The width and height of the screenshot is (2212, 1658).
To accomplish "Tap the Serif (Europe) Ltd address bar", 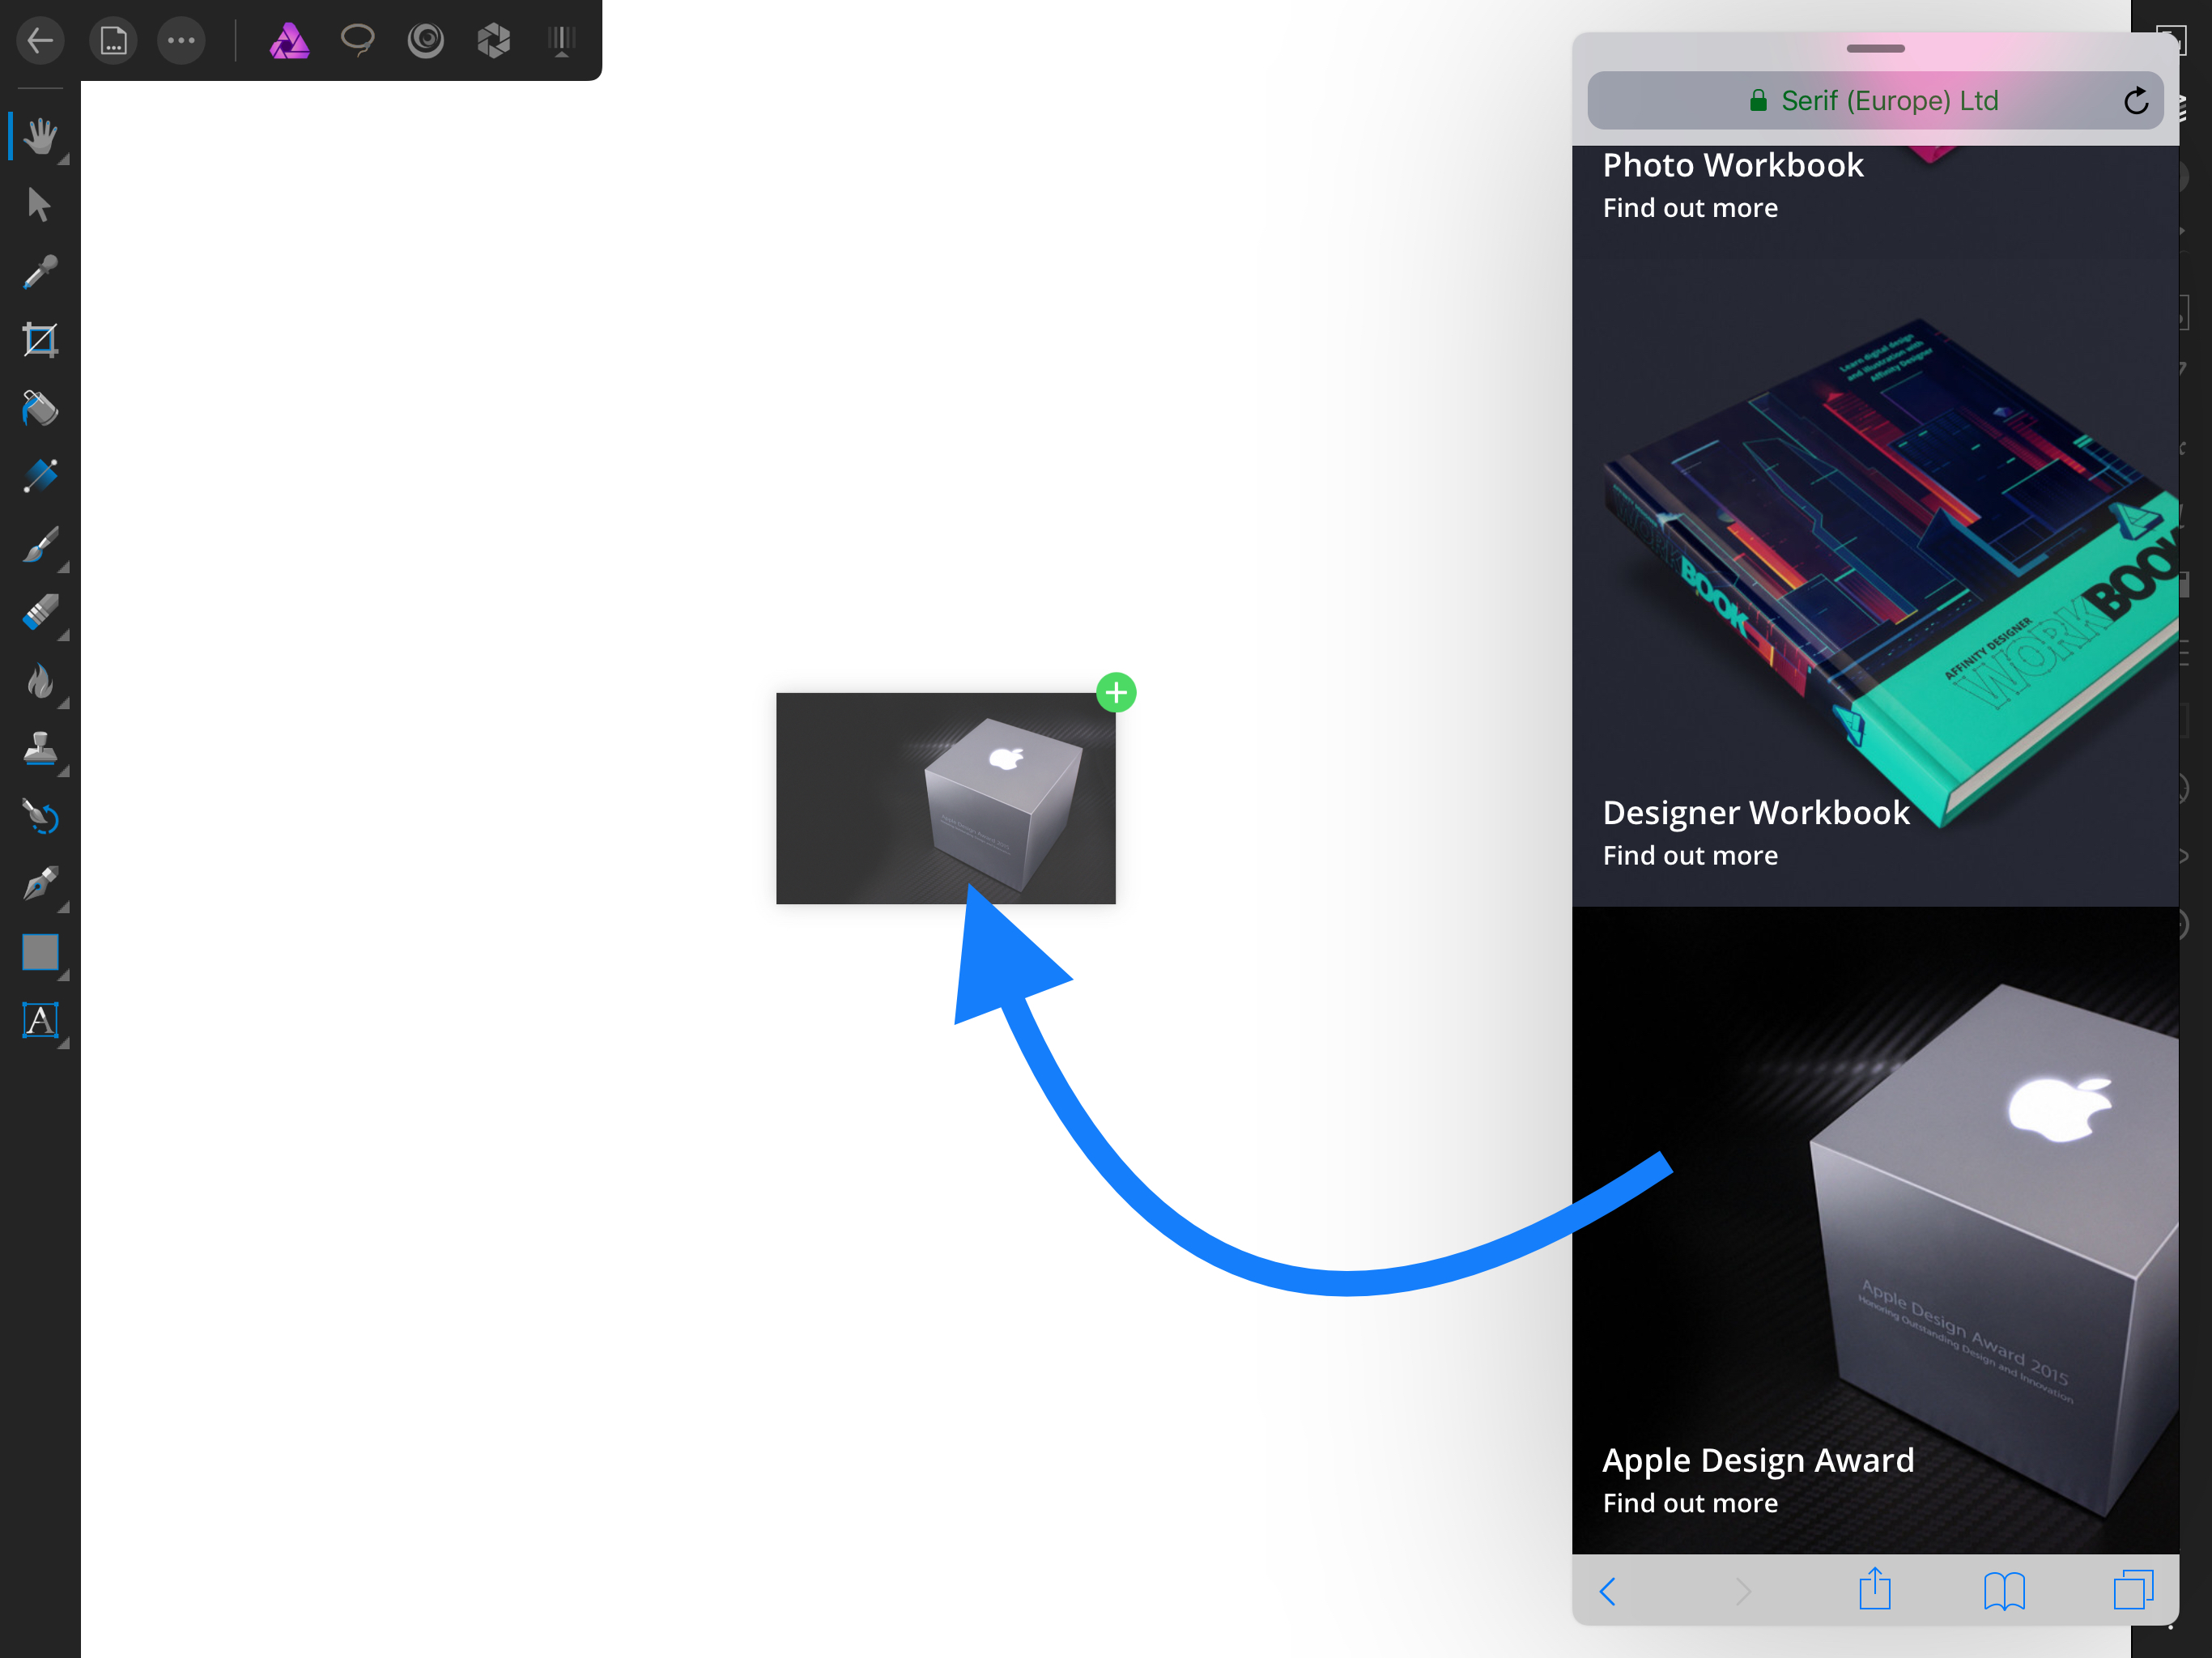I will 1875,100.
